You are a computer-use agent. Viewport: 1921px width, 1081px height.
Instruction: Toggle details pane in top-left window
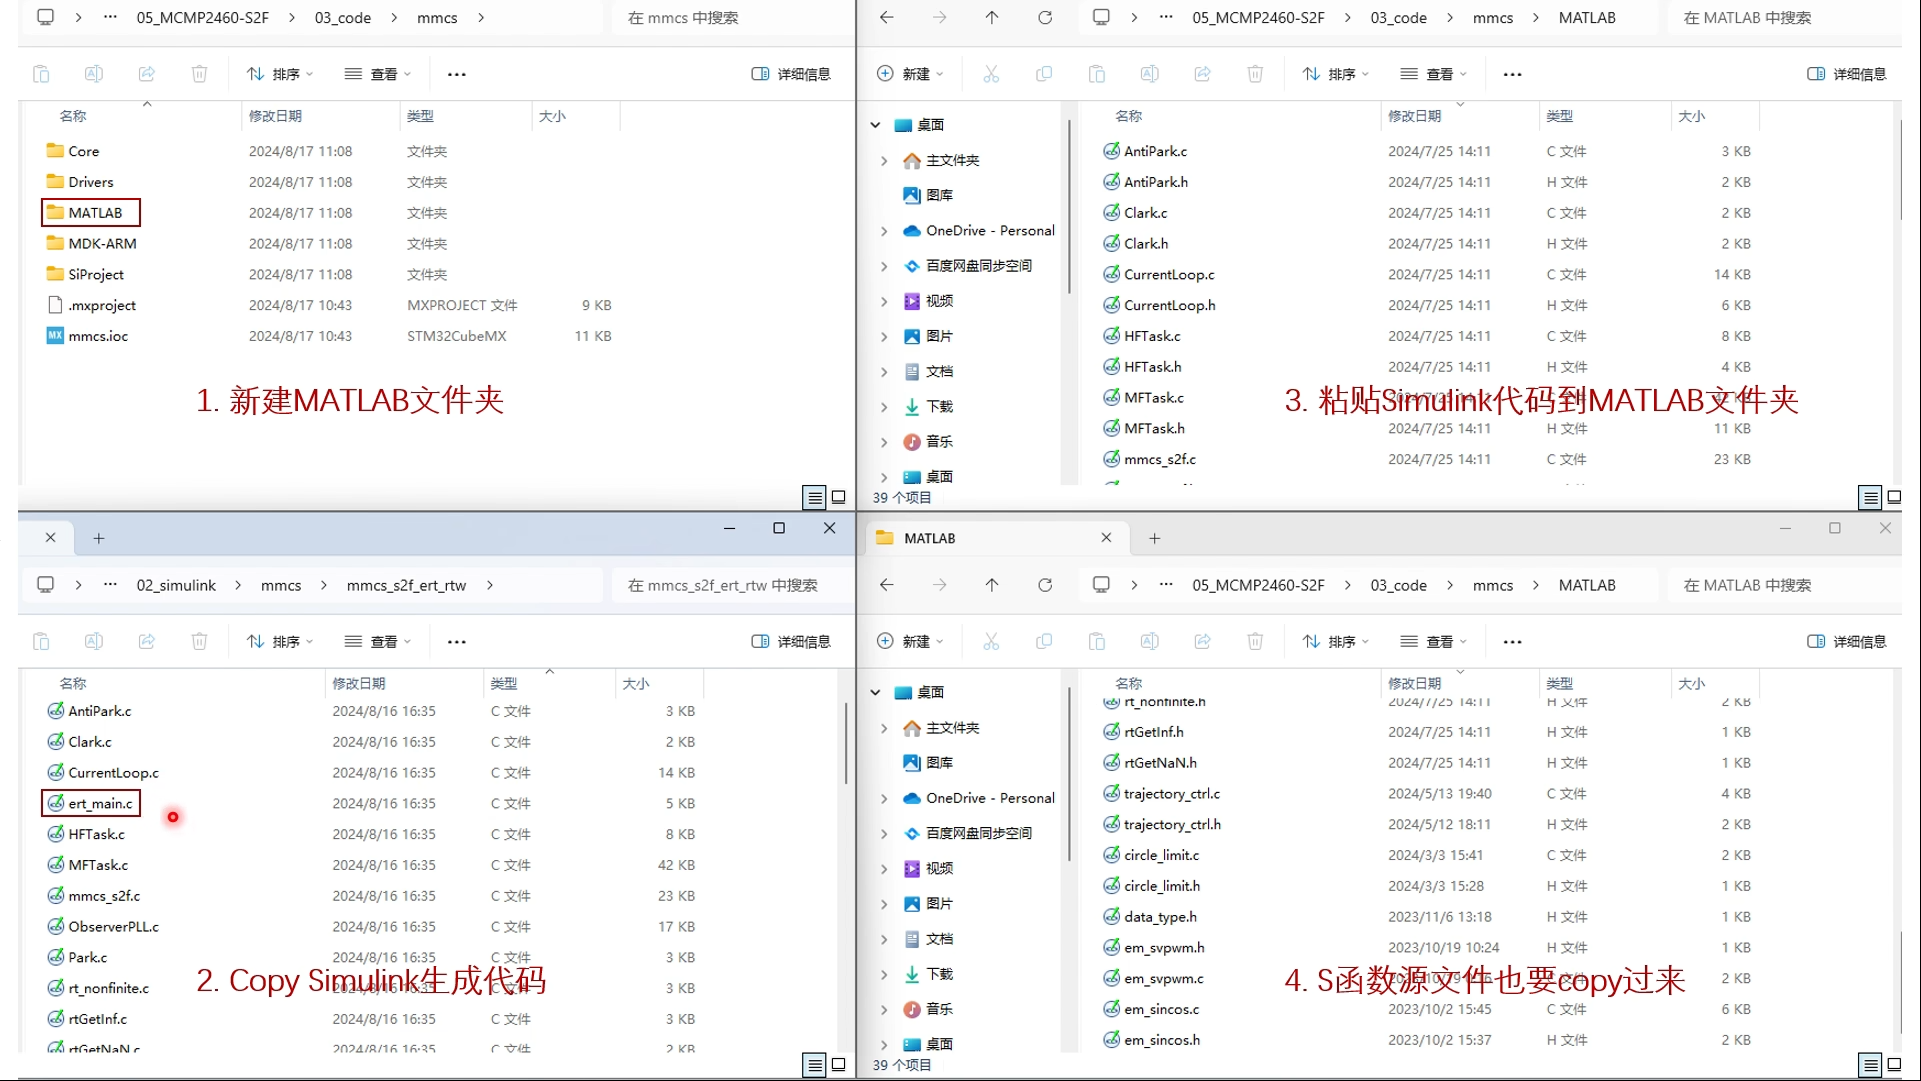pos(791,74)
